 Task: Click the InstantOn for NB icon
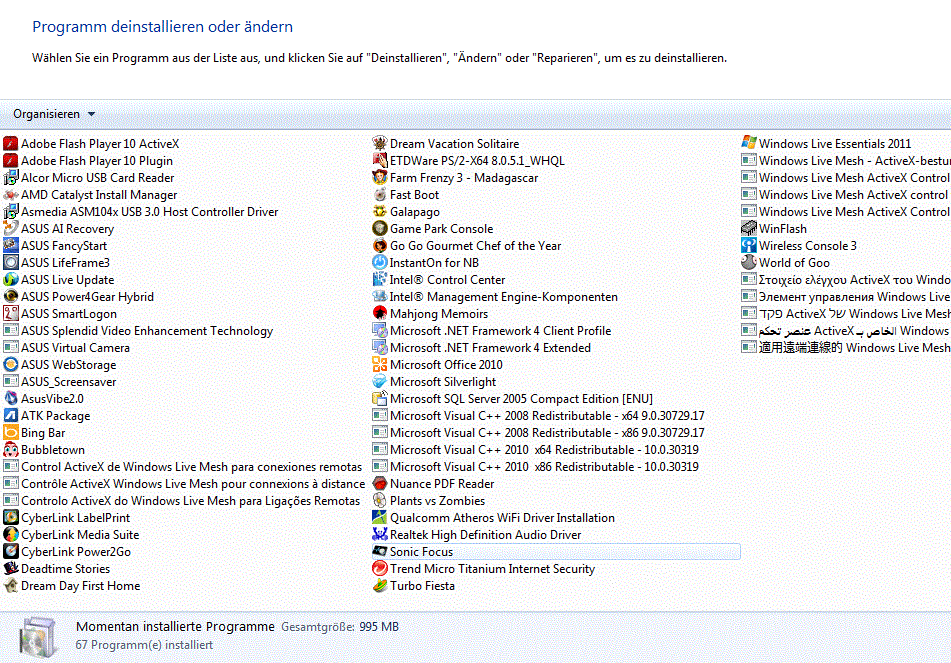pyautogui.click(x=380, y=263)
